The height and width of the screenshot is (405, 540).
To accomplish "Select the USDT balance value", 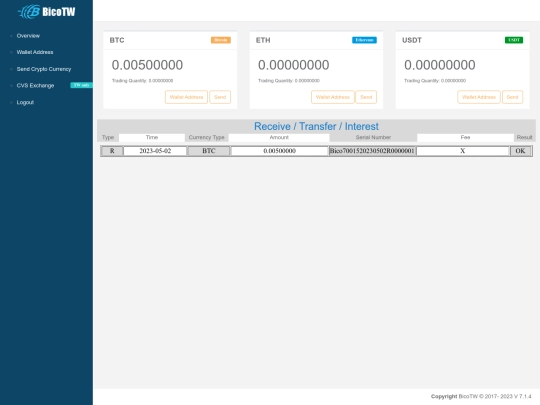I will pos(440,65).
